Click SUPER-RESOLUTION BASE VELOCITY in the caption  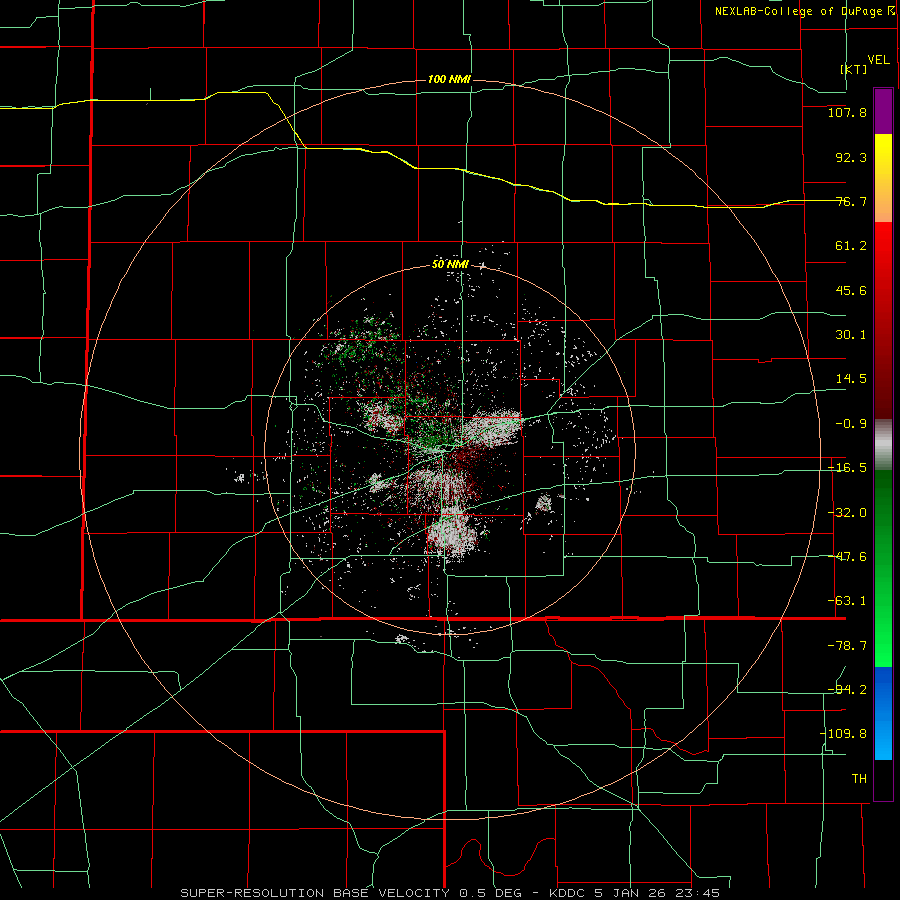click(x=315, y=893)
